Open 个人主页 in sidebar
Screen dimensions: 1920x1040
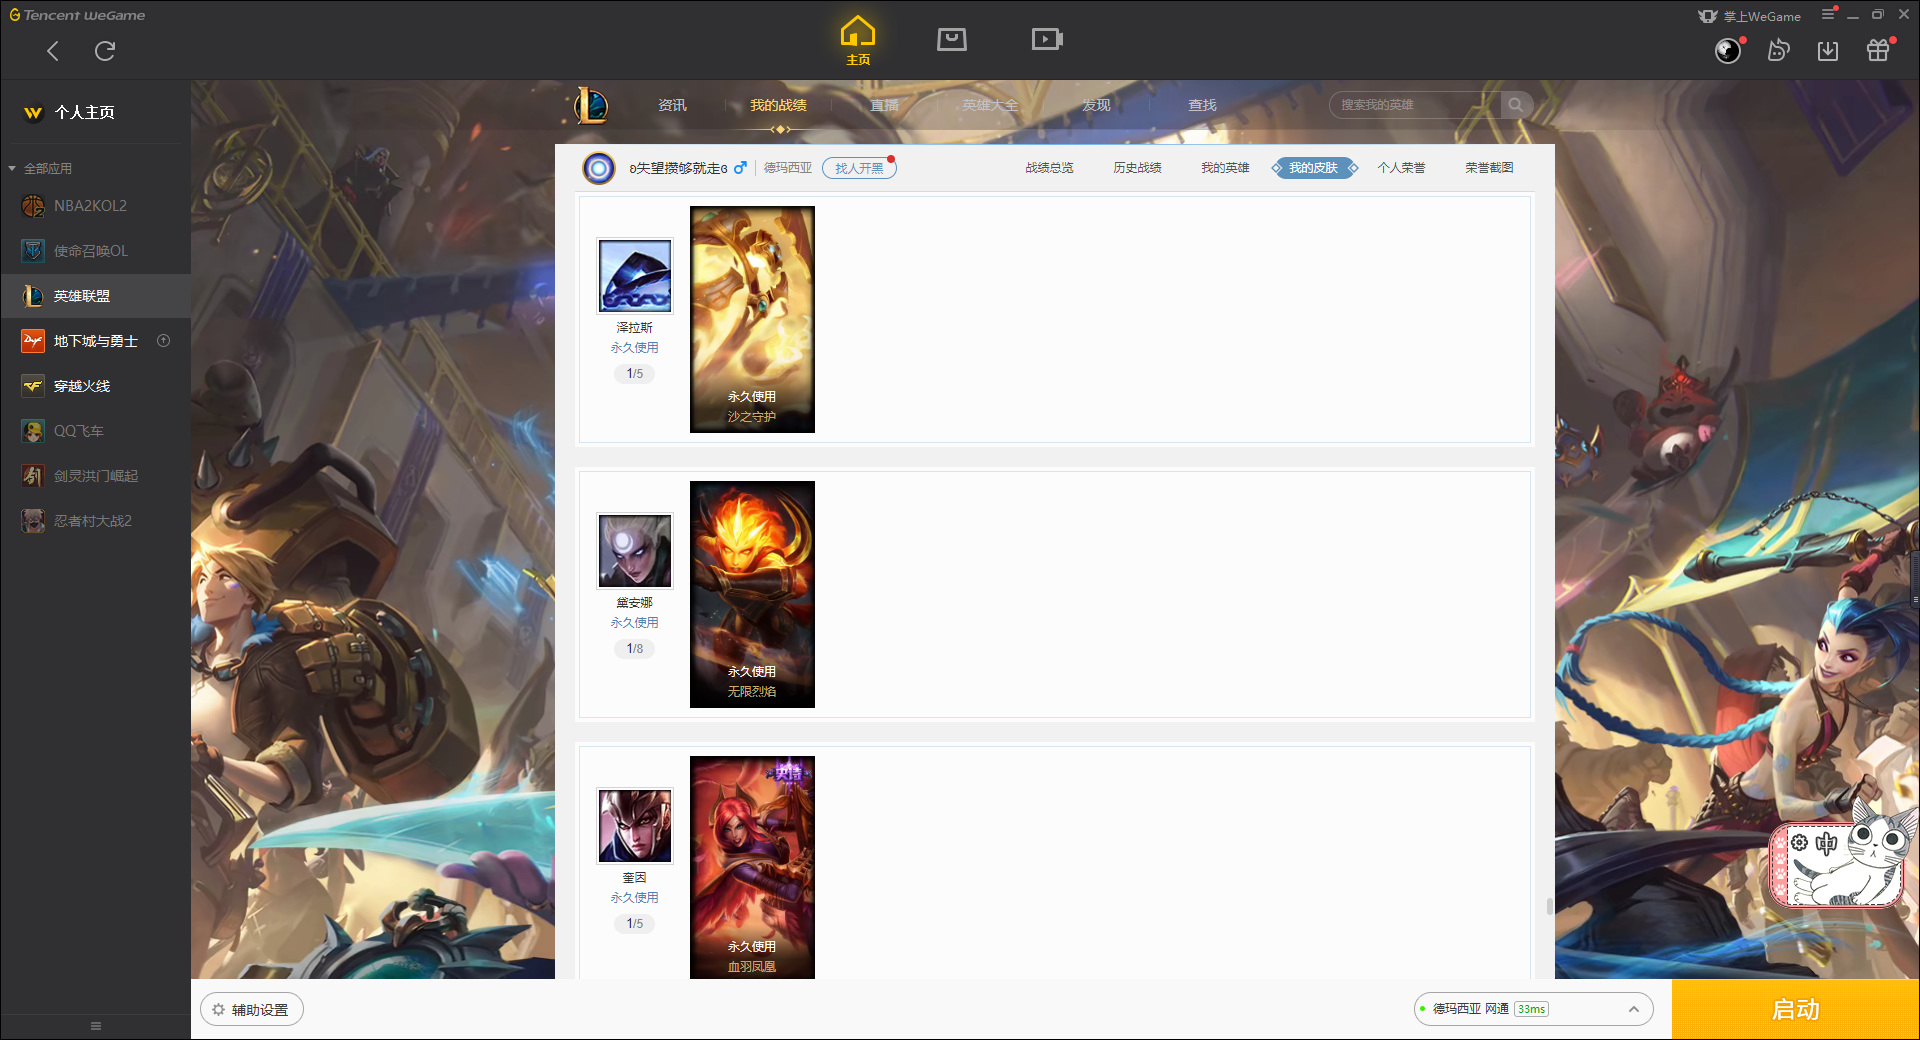[x=84, y=113]
